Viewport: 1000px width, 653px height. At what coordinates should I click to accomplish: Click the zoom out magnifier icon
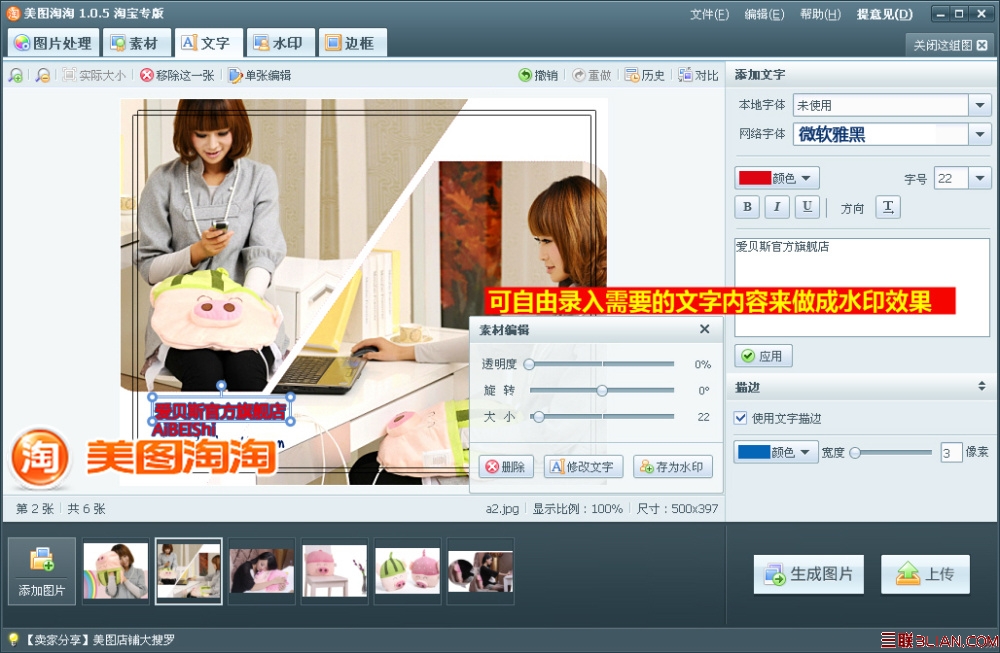[x=43, y=75]
